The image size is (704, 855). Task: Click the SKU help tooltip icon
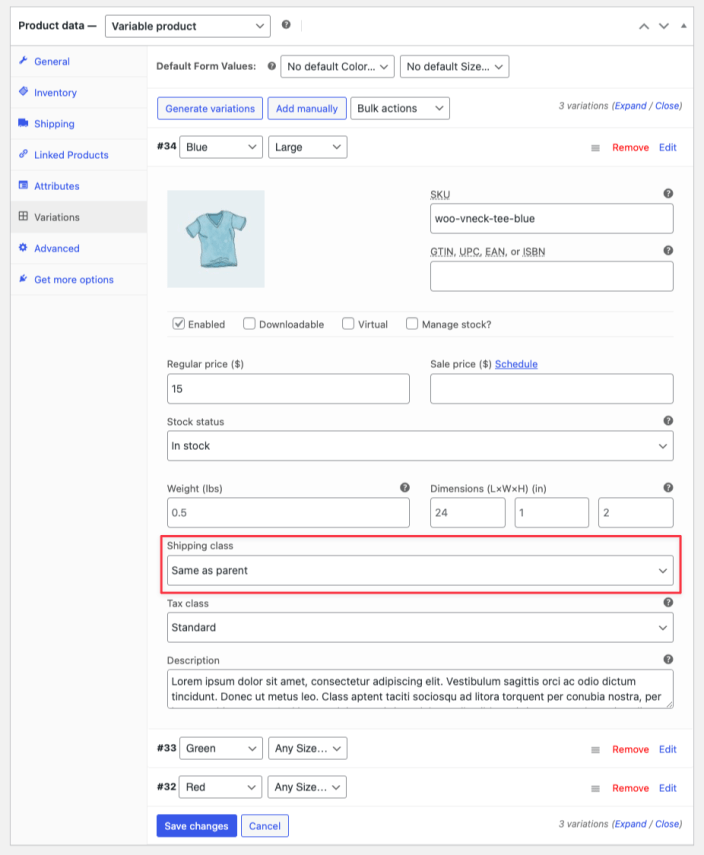tap(668, 194)
